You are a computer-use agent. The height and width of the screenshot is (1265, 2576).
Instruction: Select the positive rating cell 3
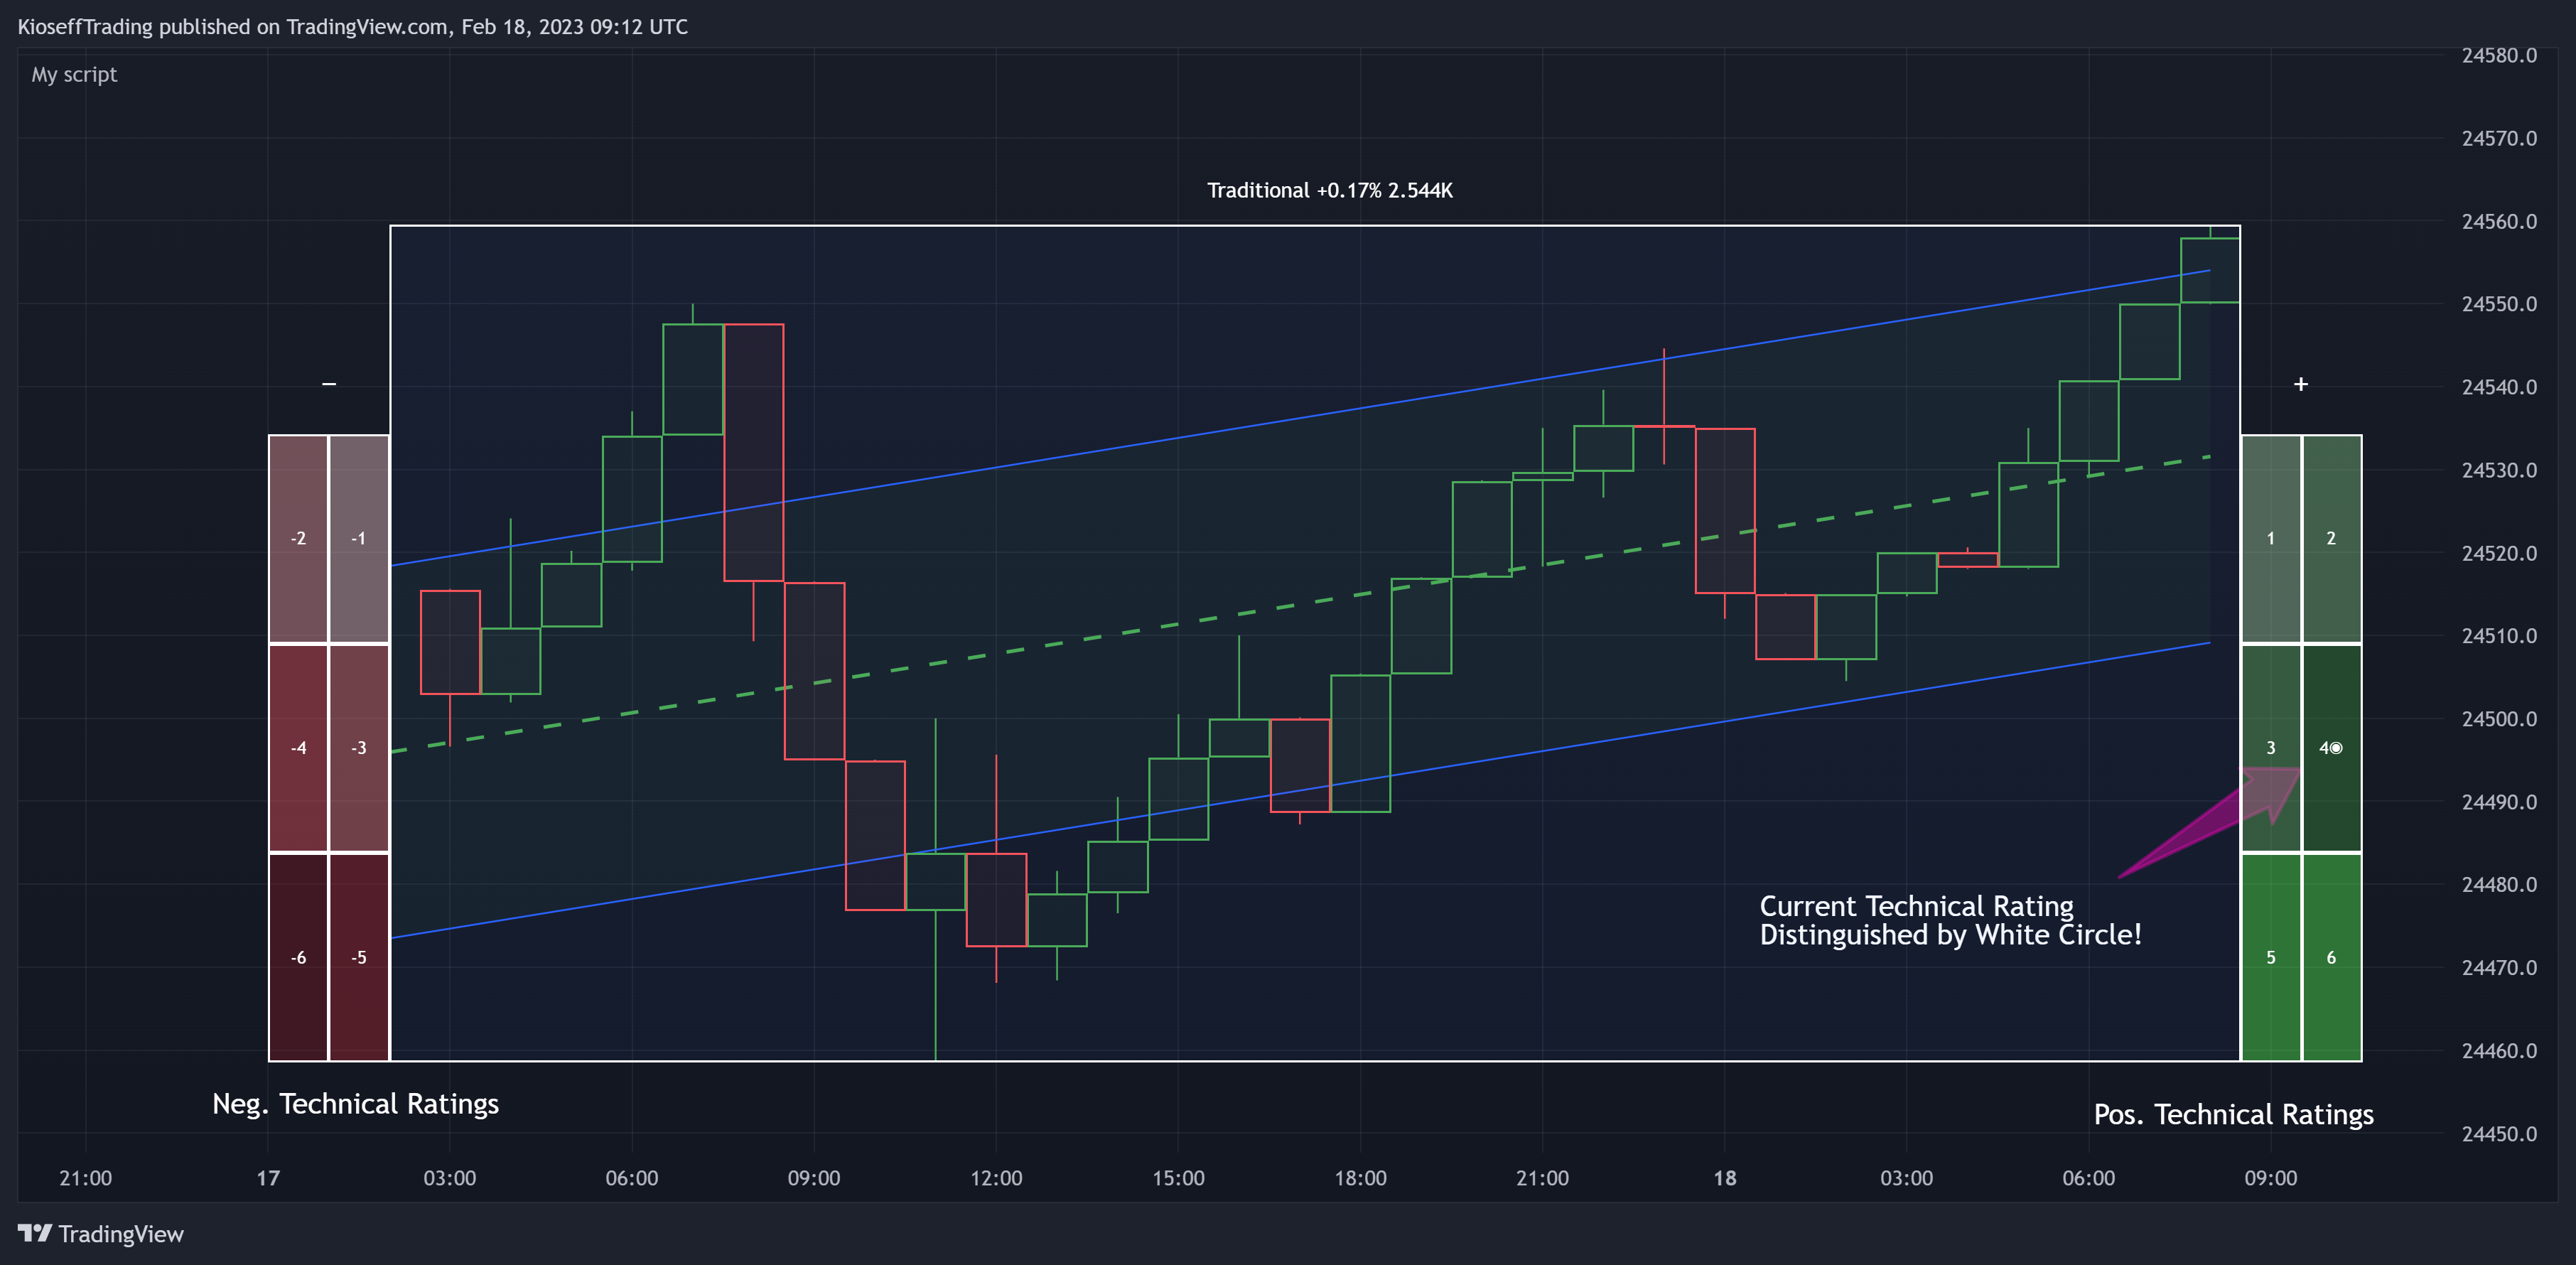pos(2271,748)
